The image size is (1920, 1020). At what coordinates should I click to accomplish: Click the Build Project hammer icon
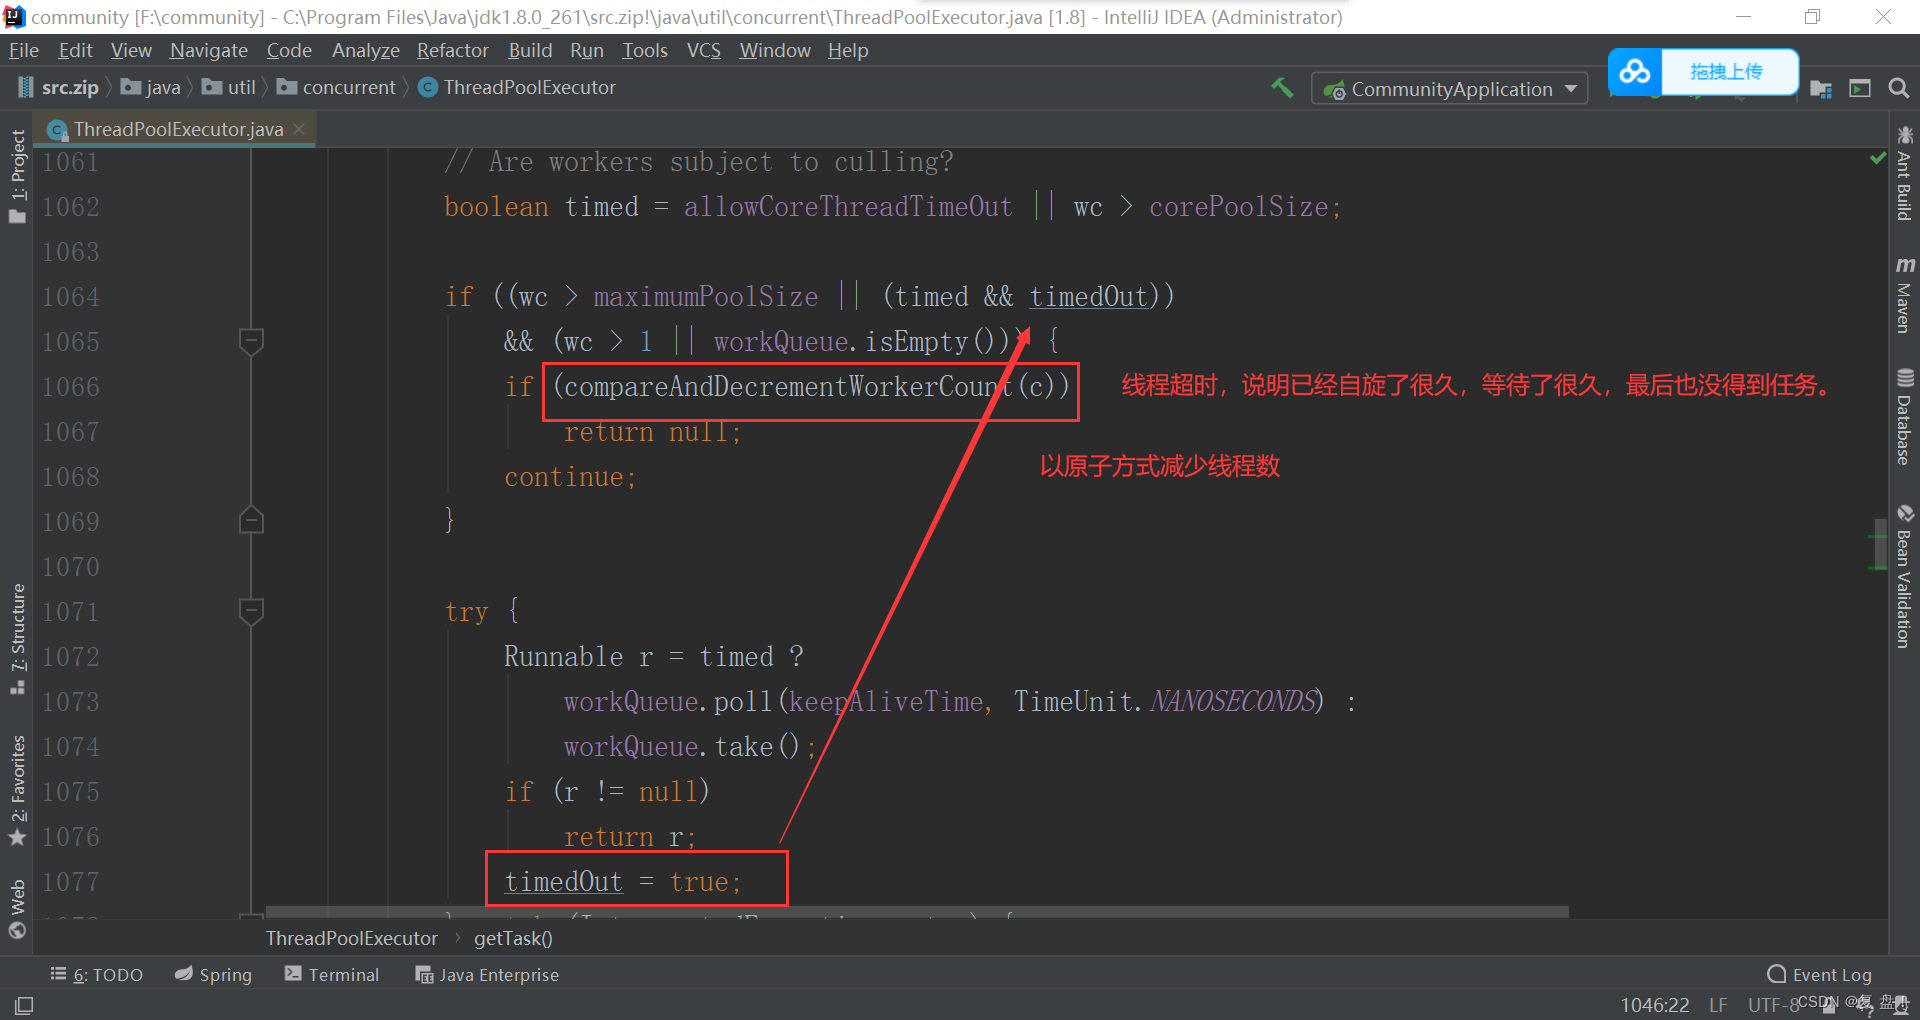click(x=1282, y=88)
